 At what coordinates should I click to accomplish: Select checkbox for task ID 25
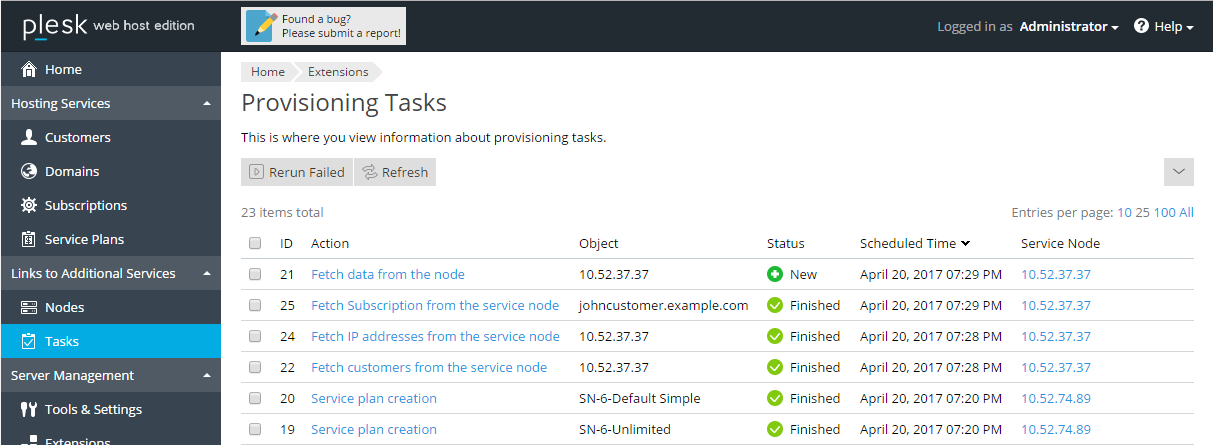(x=255, y=305)
